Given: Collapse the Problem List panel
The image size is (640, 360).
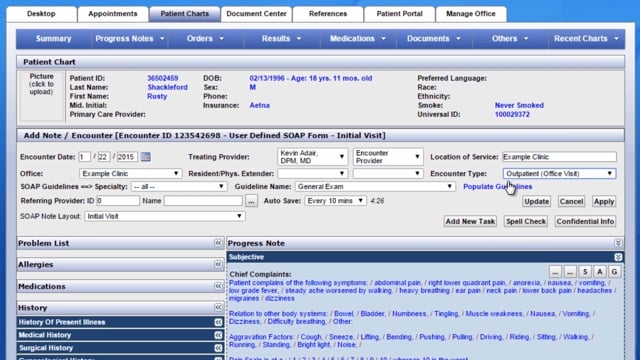Looking at the screenshot, I should (x=218, y=243).
